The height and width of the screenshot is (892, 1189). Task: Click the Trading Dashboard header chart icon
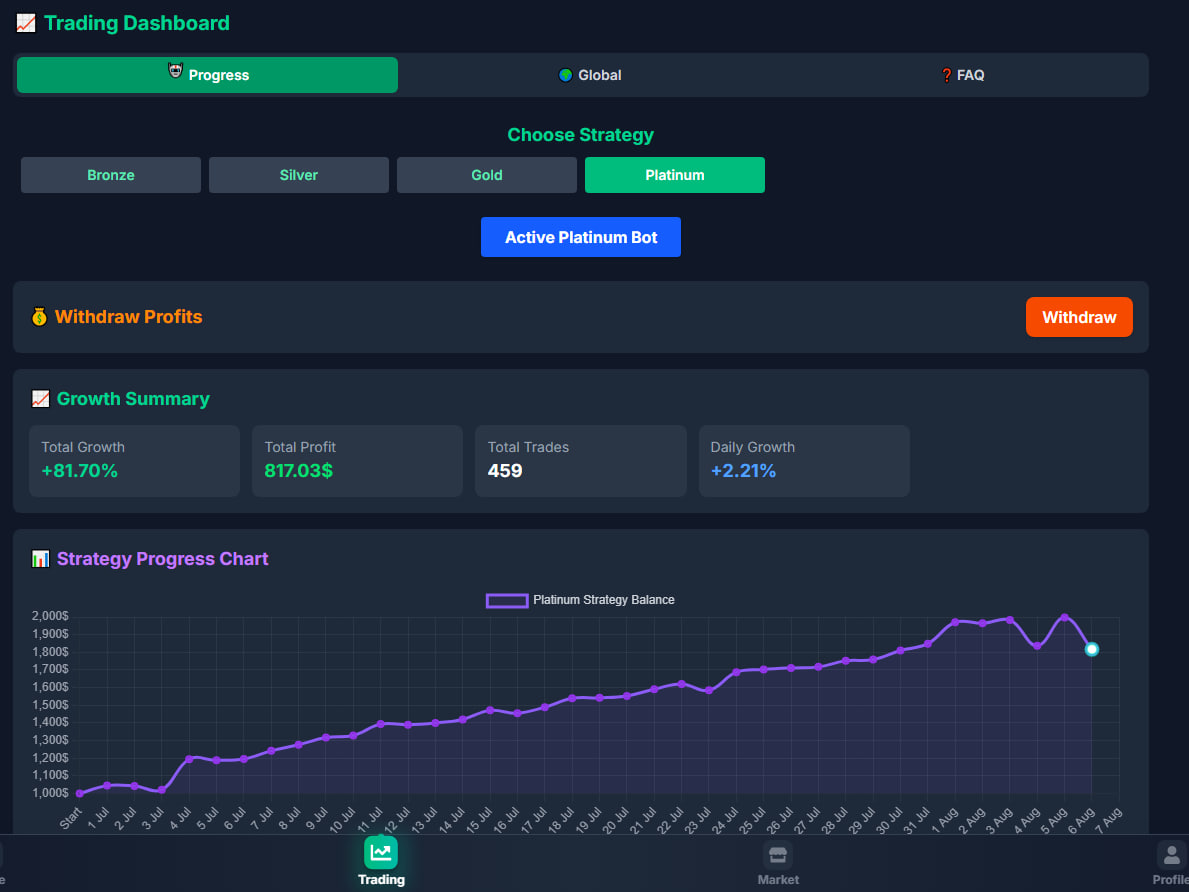[x=26, y=23]
